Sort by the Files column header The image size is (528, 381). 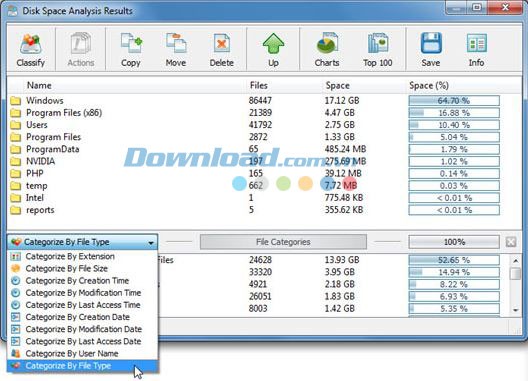pos(259,86)
